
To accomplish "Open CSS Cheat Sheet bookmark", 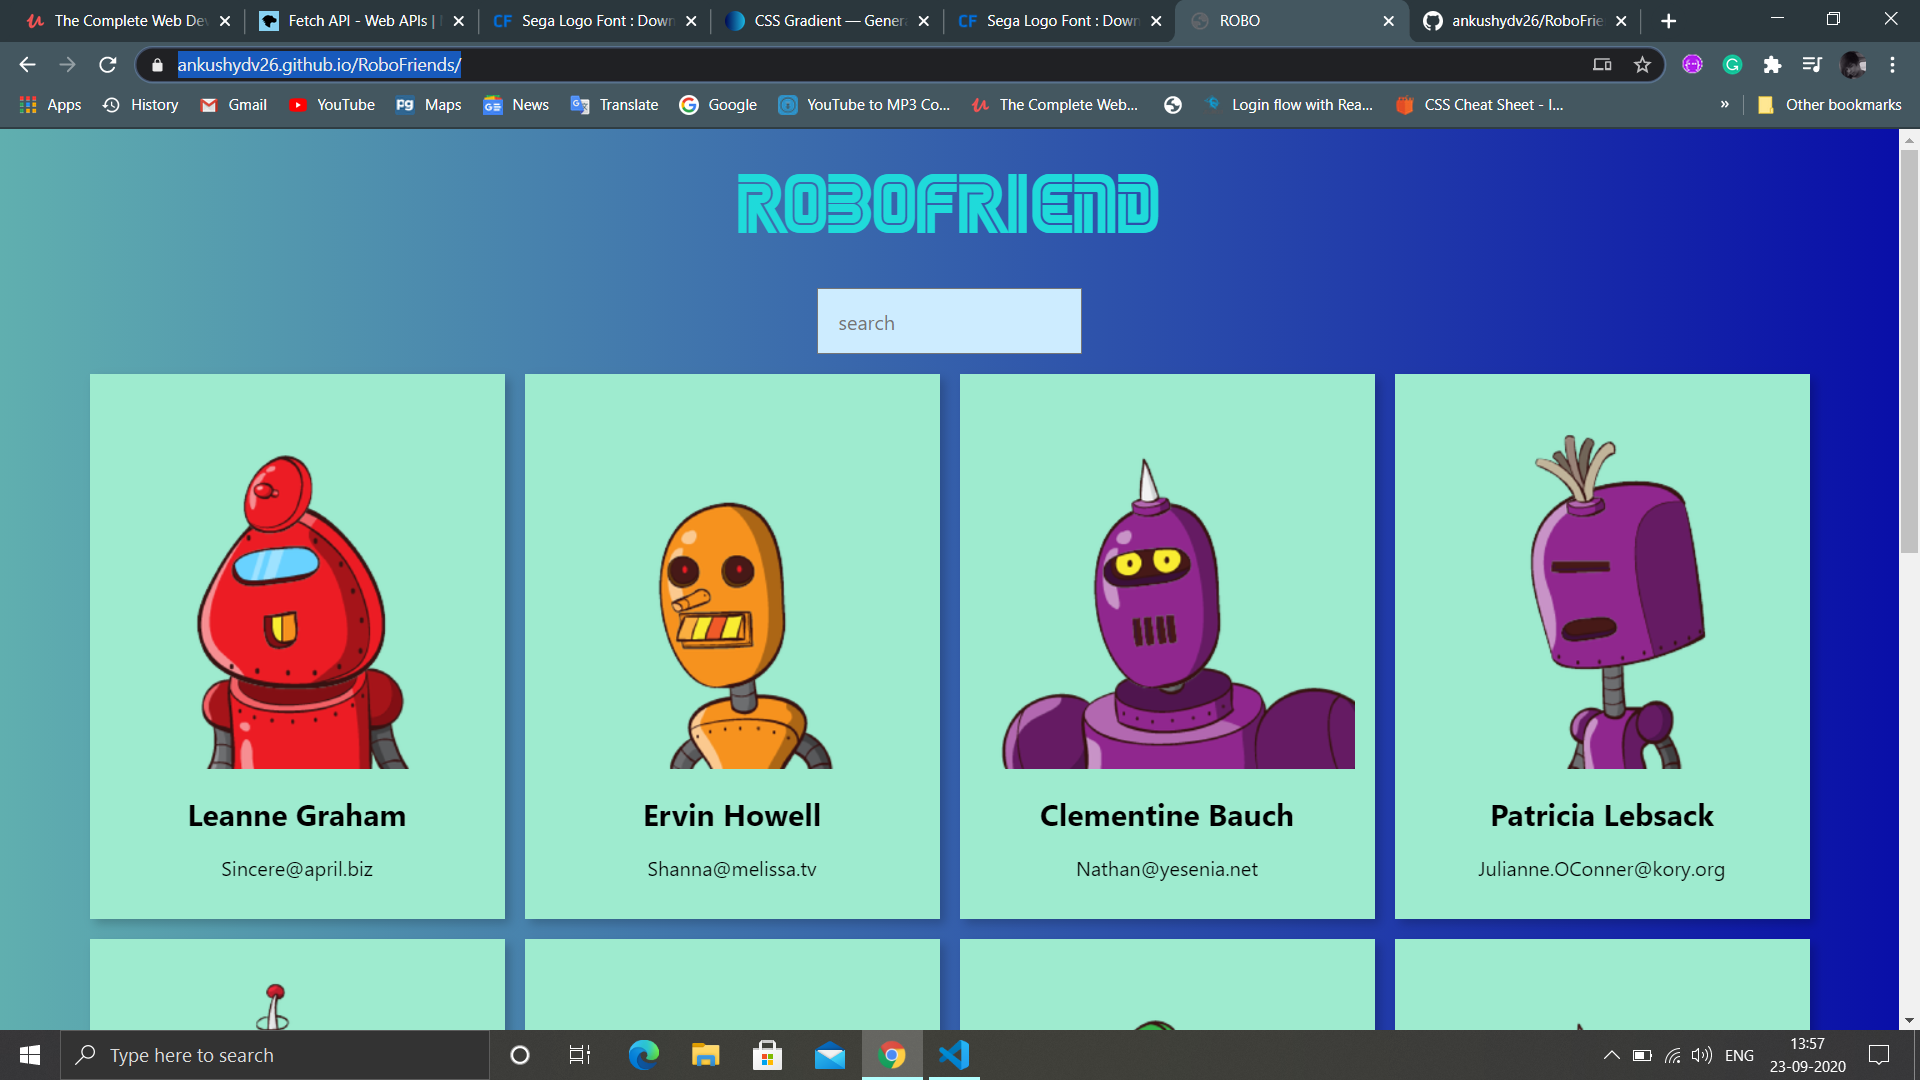I will pyautogui.click(x=1480, y=105).
